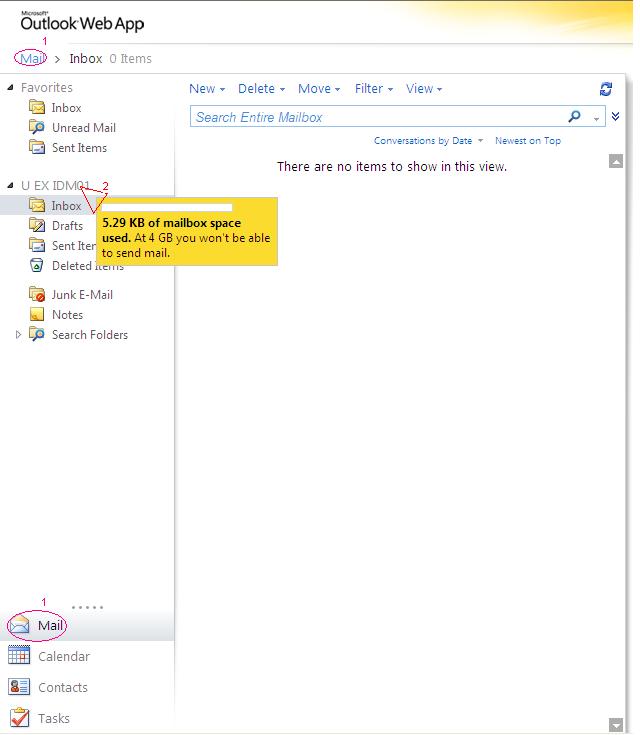Open the Calendar icon in the navigation pane
The image size is (640, 735).
coord(19,656)
